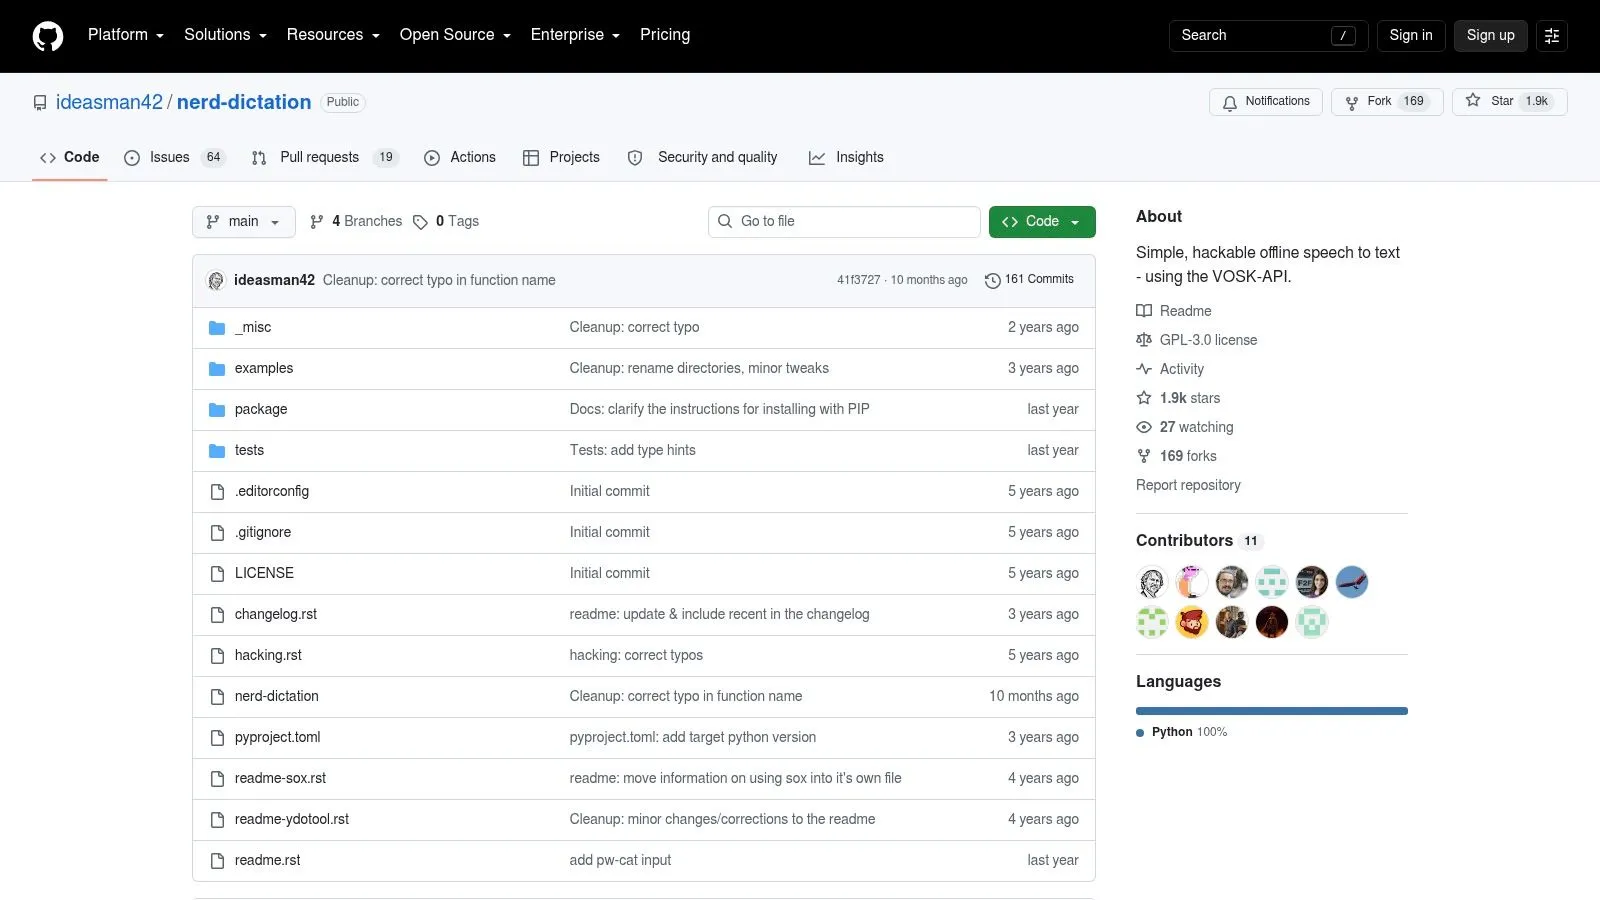Expand the main branch selector dropdown

coord(244,222)
